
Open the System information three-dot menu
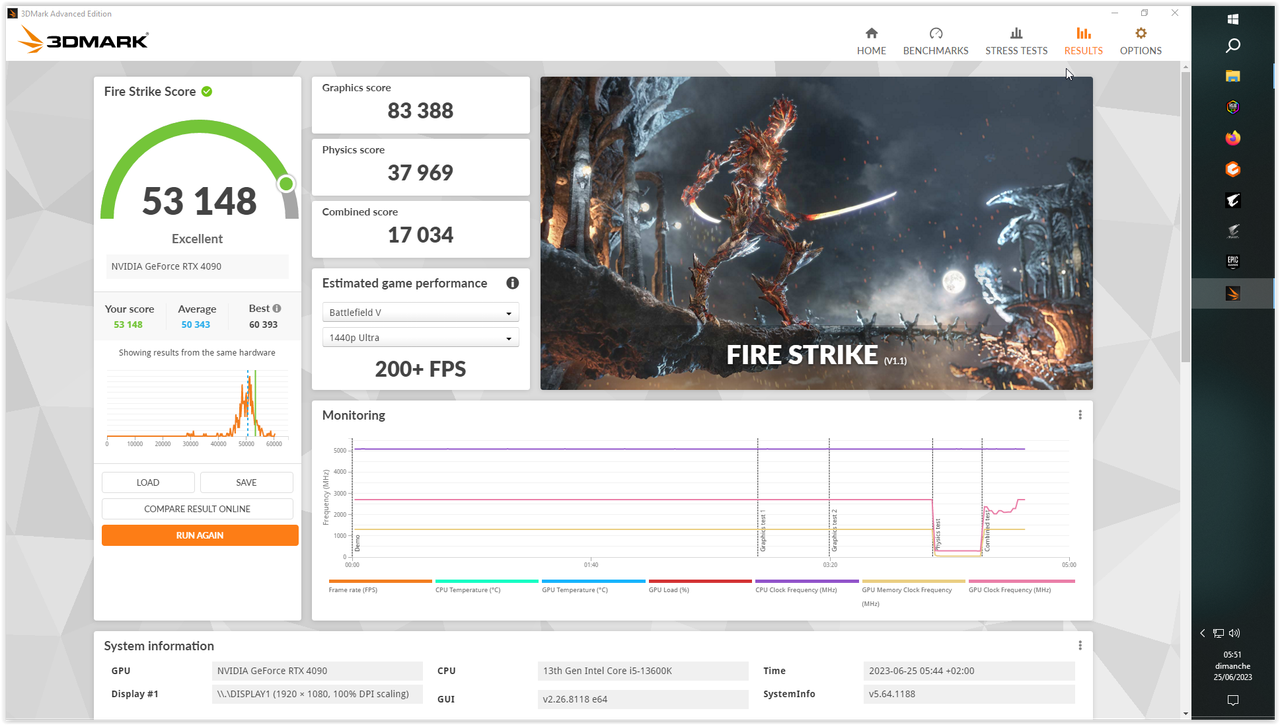1080,646
